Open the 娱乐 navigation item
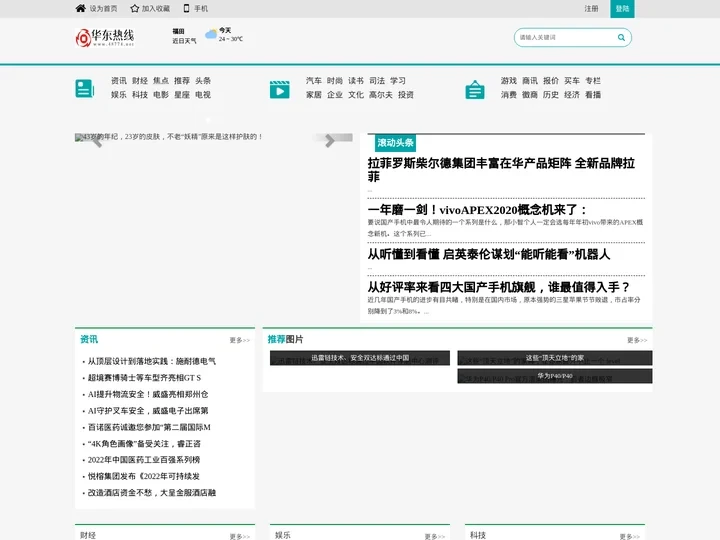 tap(118, 95)
